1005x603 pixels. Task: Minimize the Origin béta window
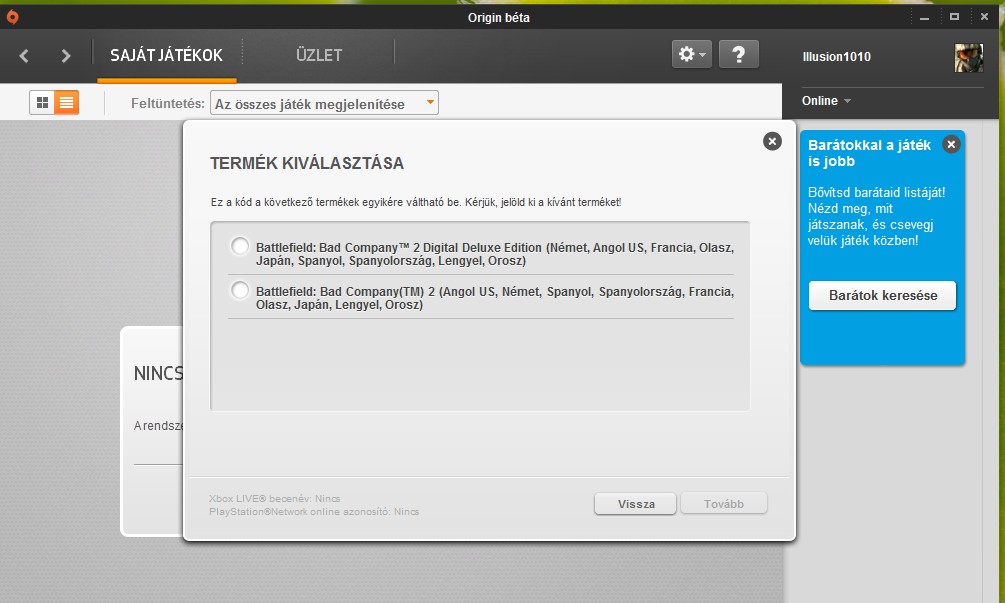[x=924, y=17]
